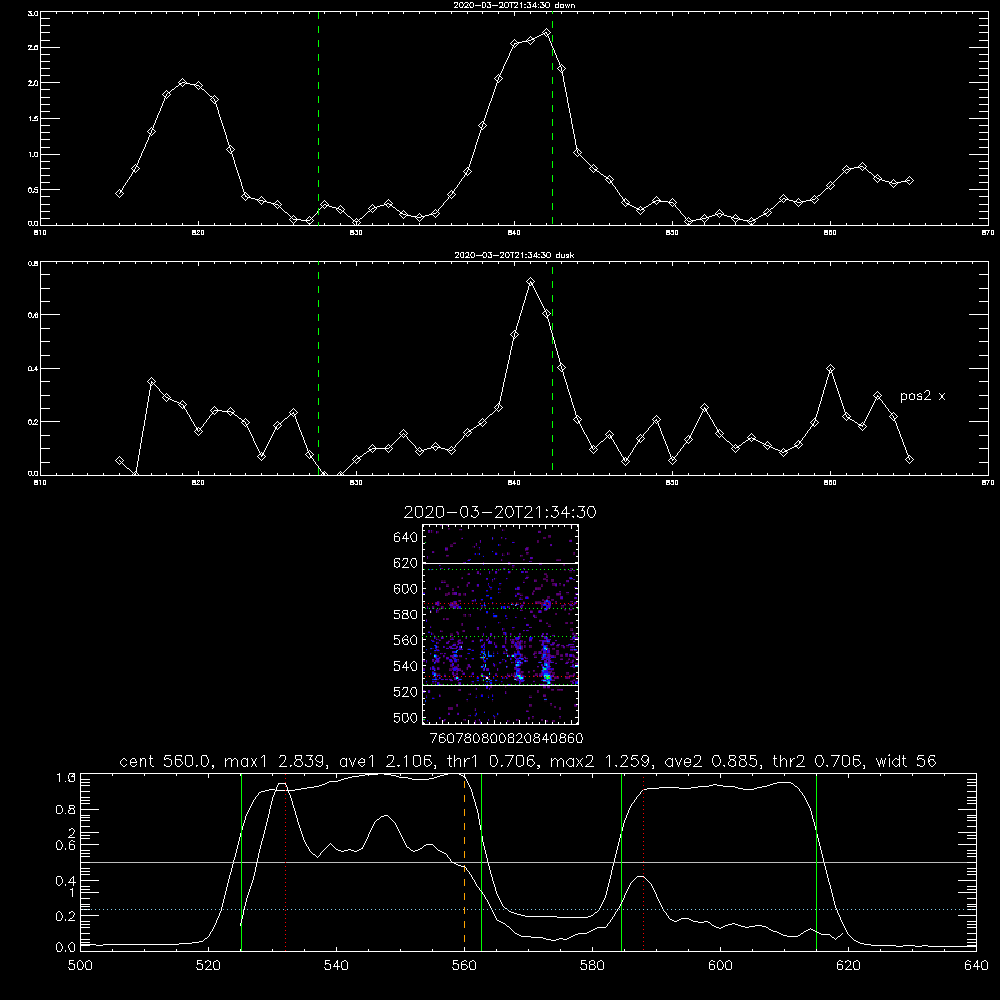Viewport: 1000px width, 1000px height.
Task: Click the 560 x-axis label of the bottom plot
Action: coord(464,966)
